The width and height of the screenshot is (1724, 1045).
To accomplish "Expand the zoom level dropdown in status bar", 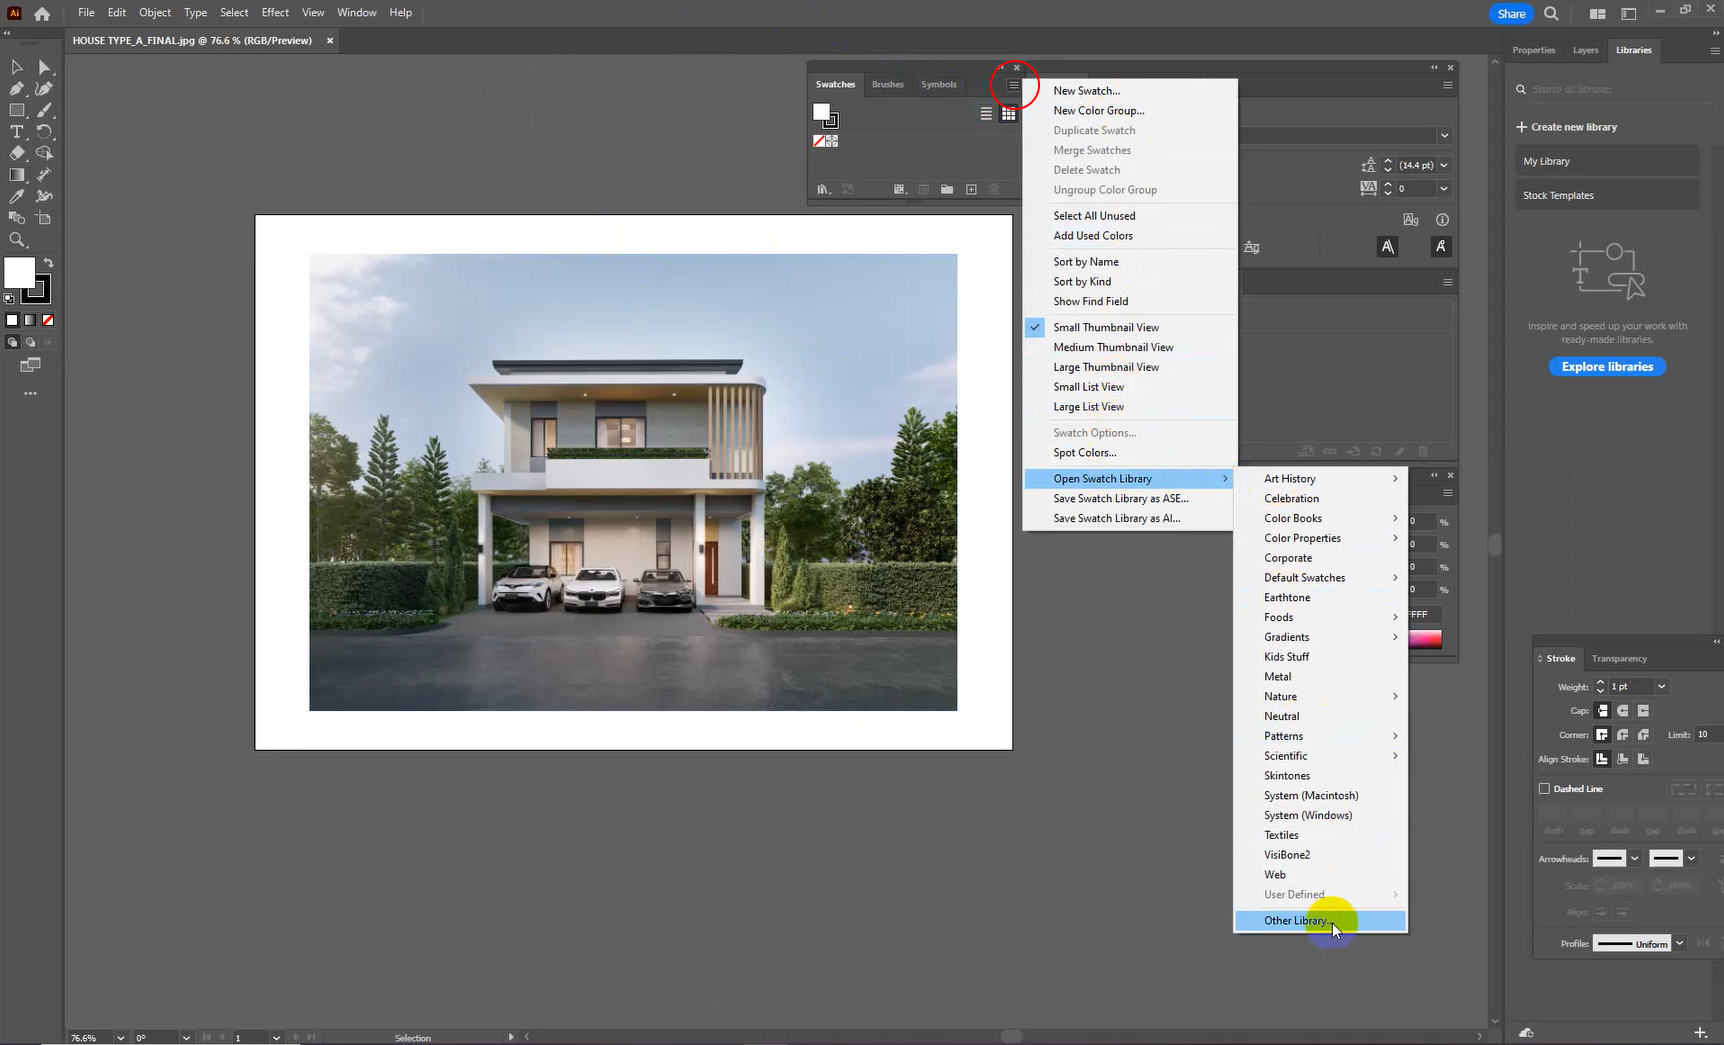I will coord(121,1038).
